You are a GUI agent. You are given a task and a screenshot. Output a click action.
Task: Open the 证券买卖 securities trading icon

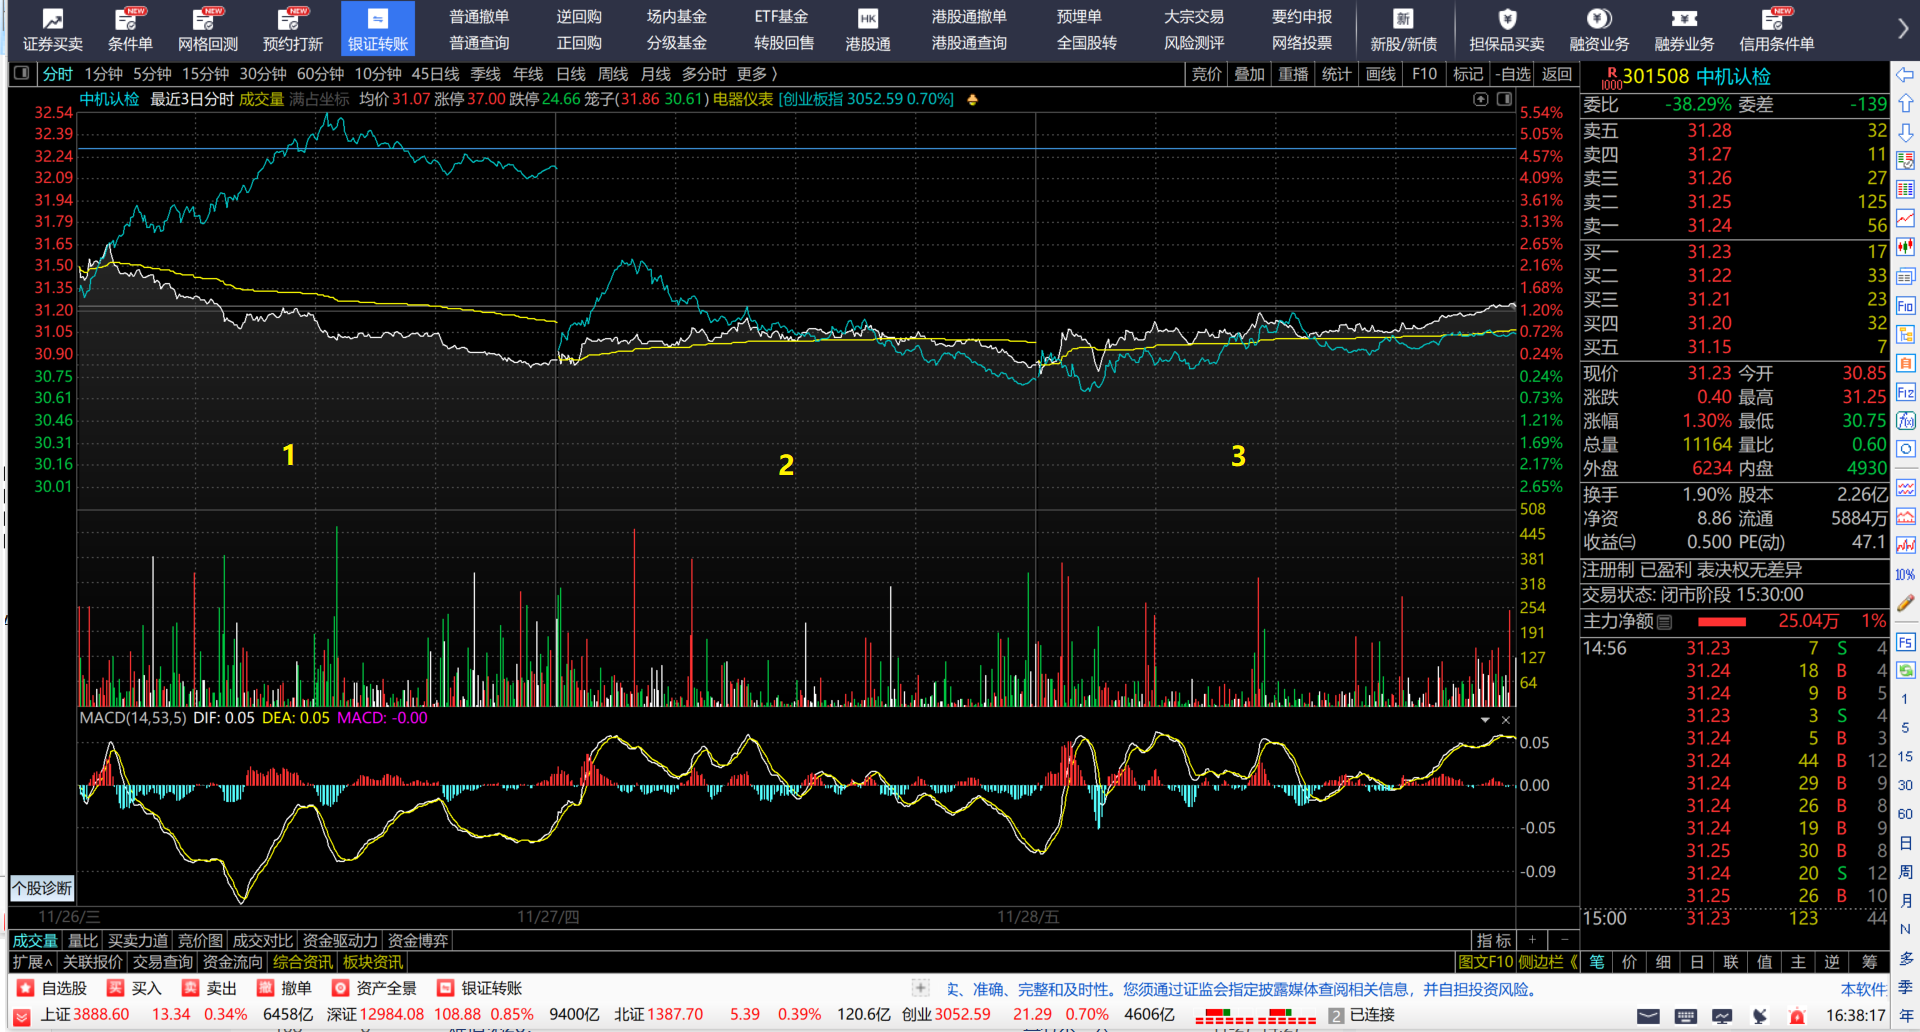53,29
